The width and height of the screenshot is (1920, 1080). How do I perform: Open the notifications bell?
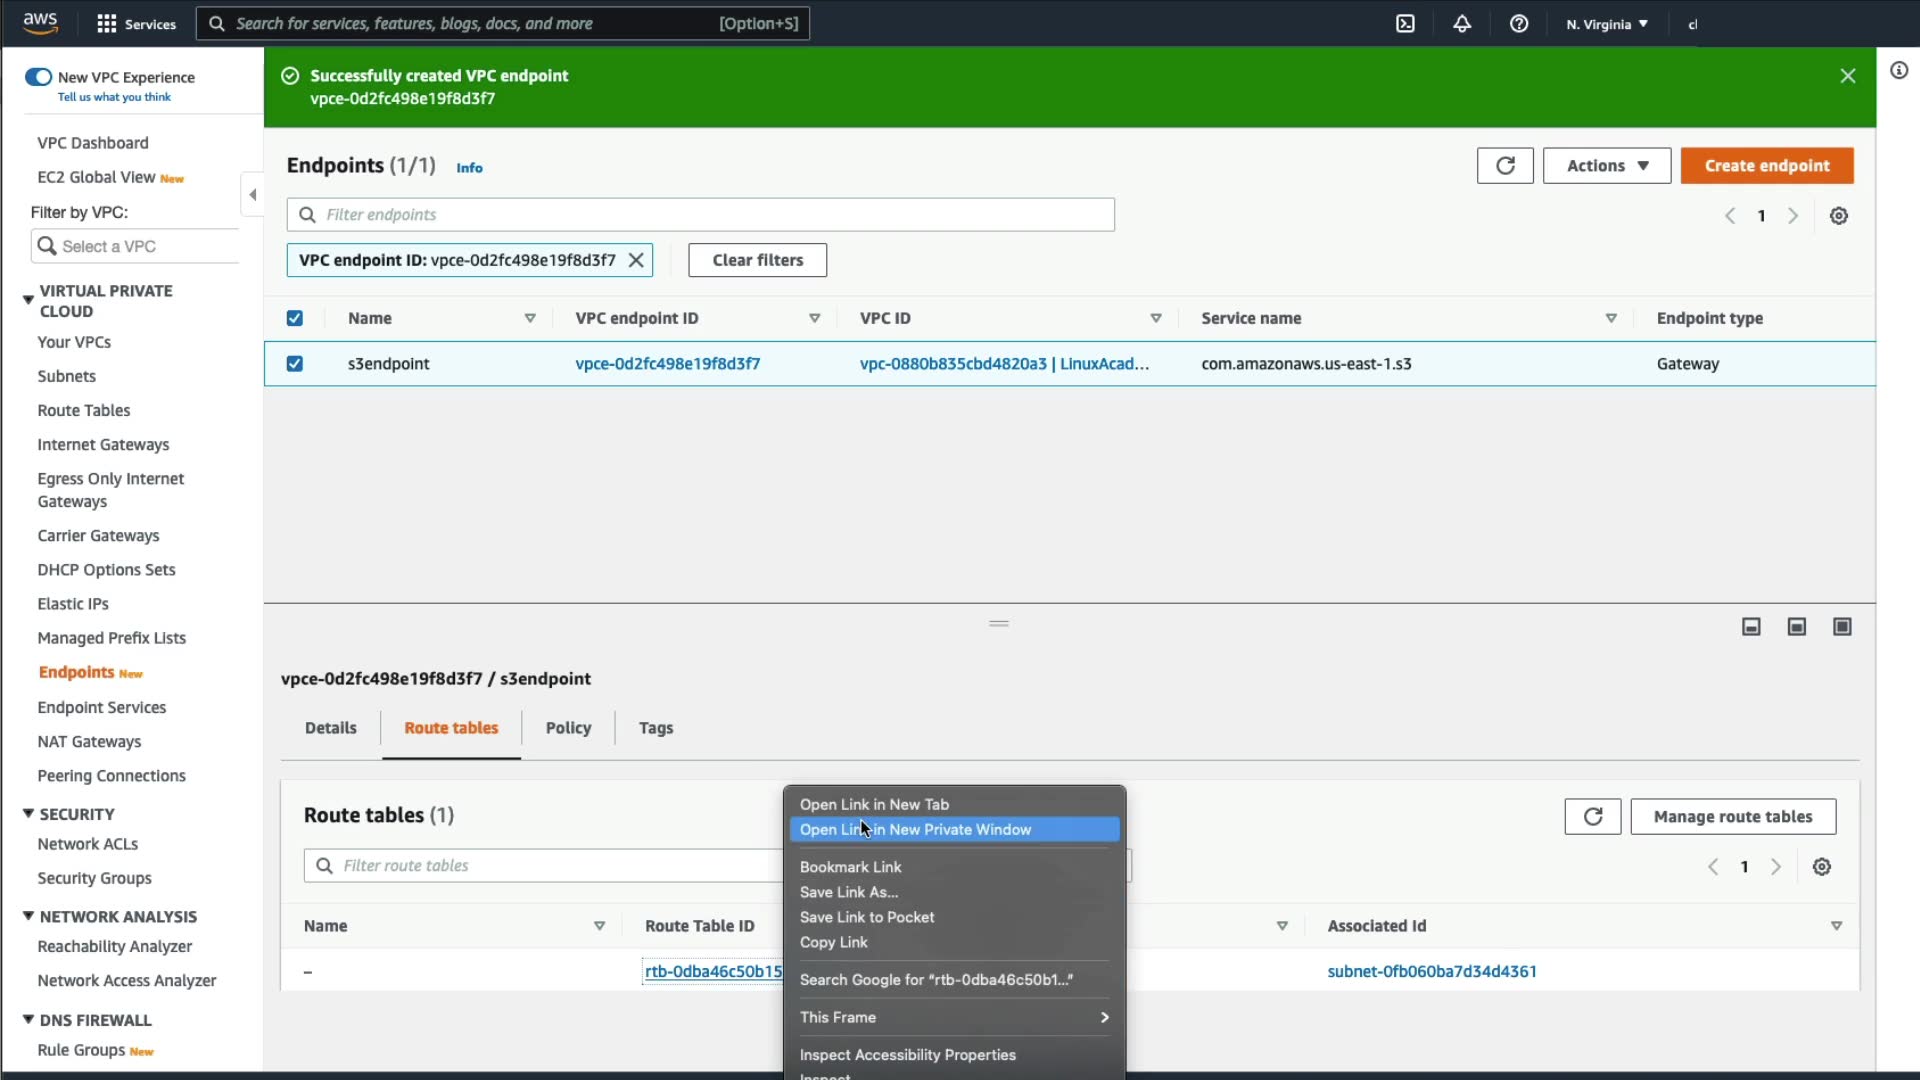tap(1462, 24)
